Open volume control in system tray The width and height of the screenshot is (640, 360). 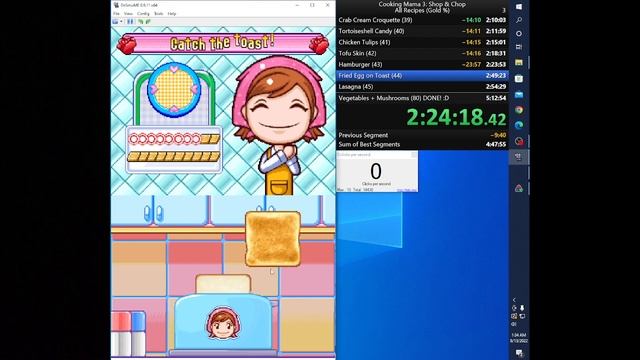[x=514, y=324]
